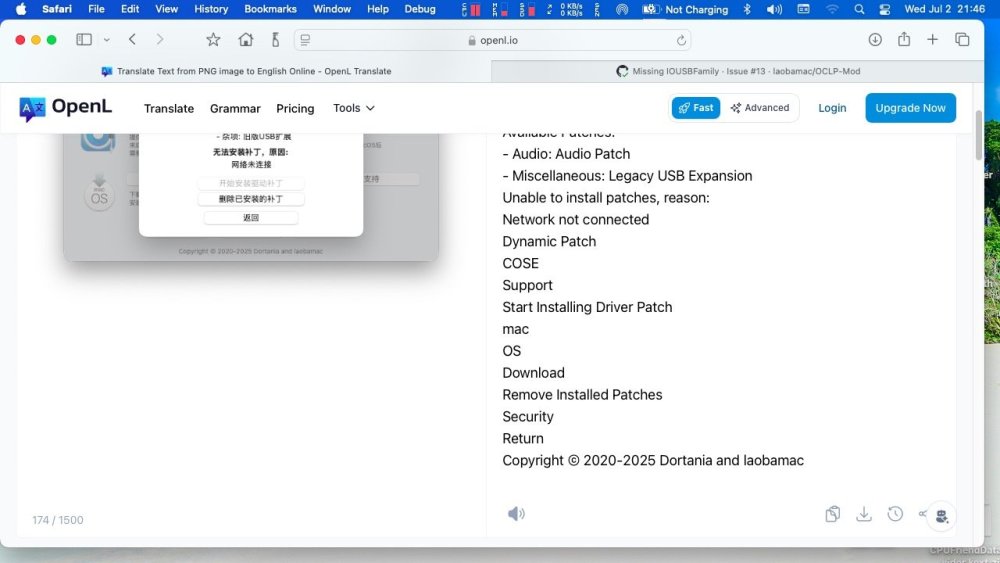Click the uploaded screenshot preview
Screen dimensions: 1000x563
pyautogui.click(x=251, y=196)
